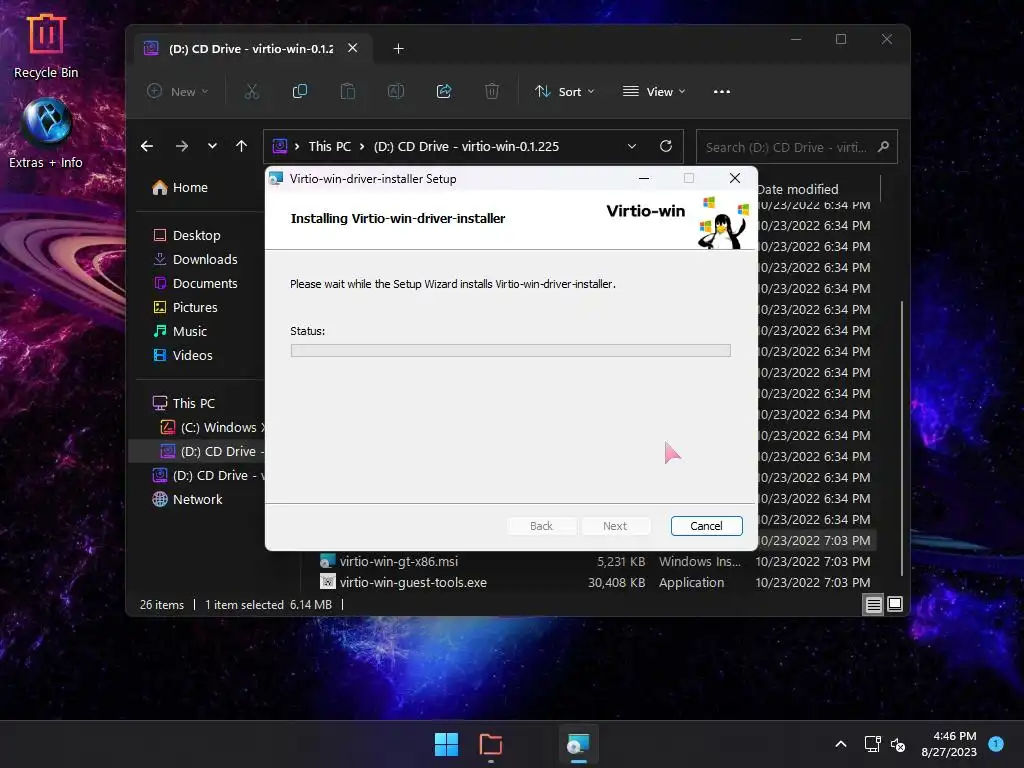Open recent locations chevron
1024x768 pixels.
tap(212, 146)
